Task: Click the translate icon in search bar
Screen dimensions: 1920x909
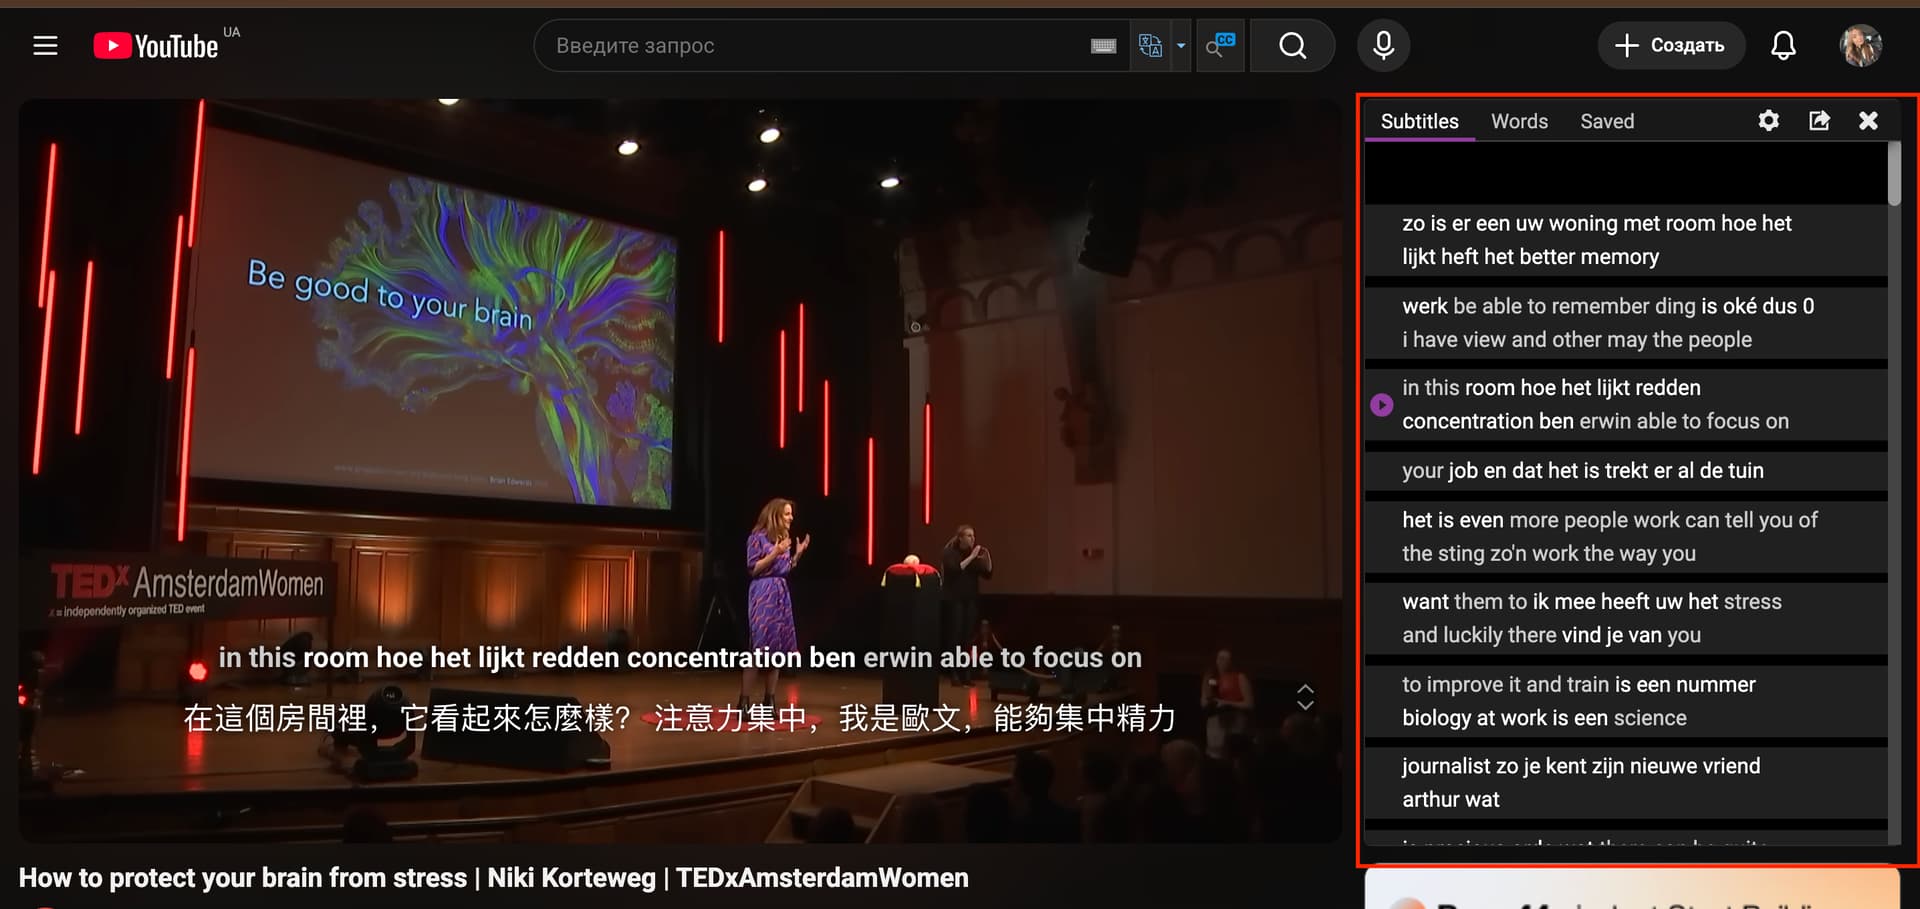Action: (x=1150, y=46)
